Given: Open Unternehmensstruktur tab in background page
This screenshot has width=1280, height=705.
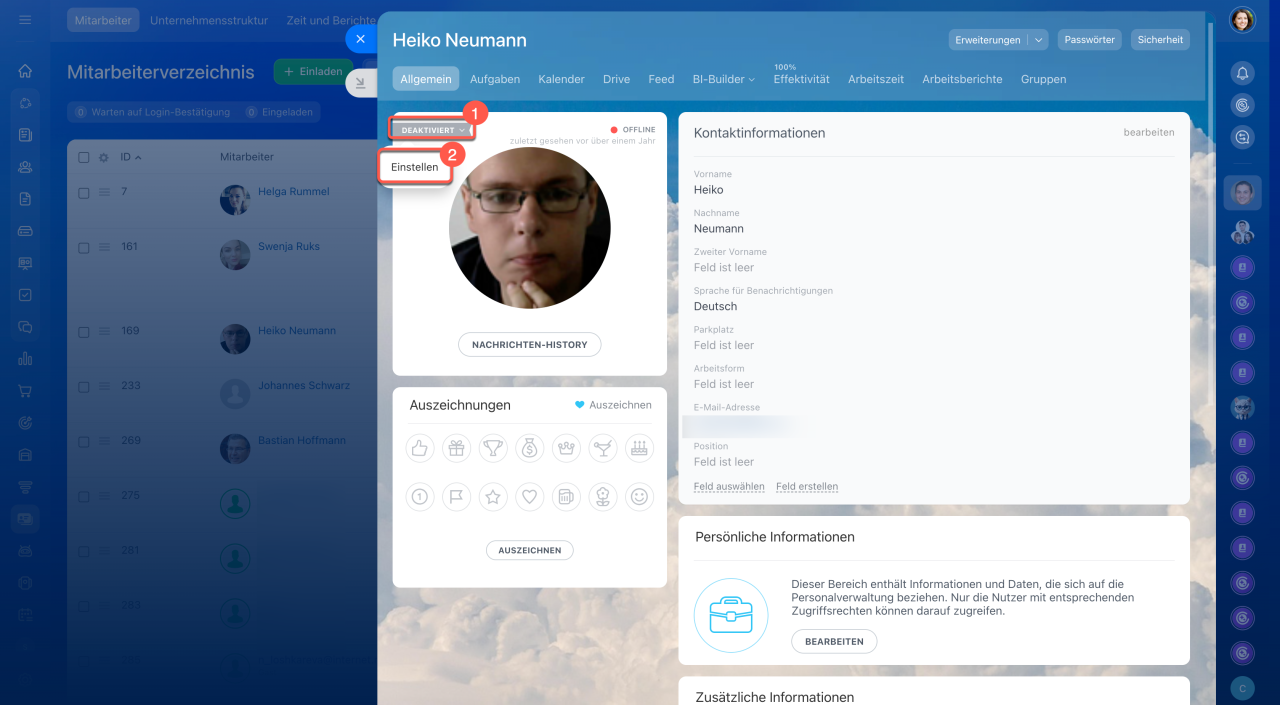Looking at the screenshot, I should [209, 20].
